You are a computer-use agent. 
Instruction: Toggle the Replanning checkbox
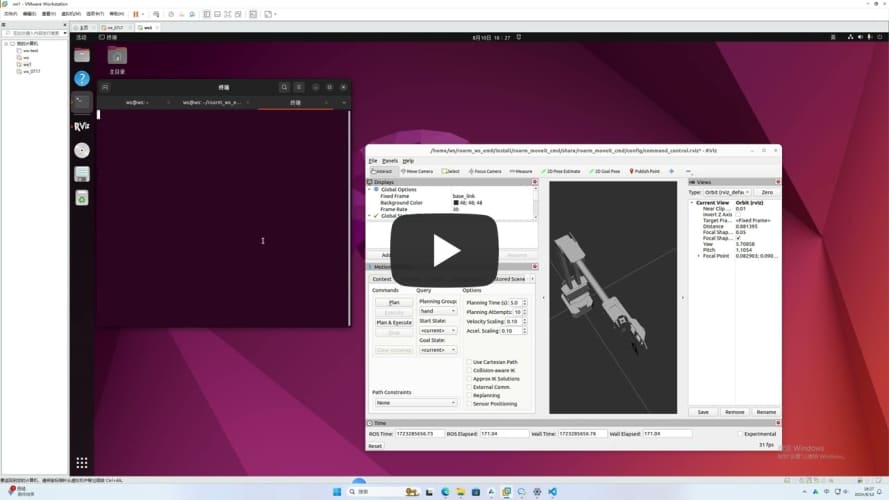469,395
